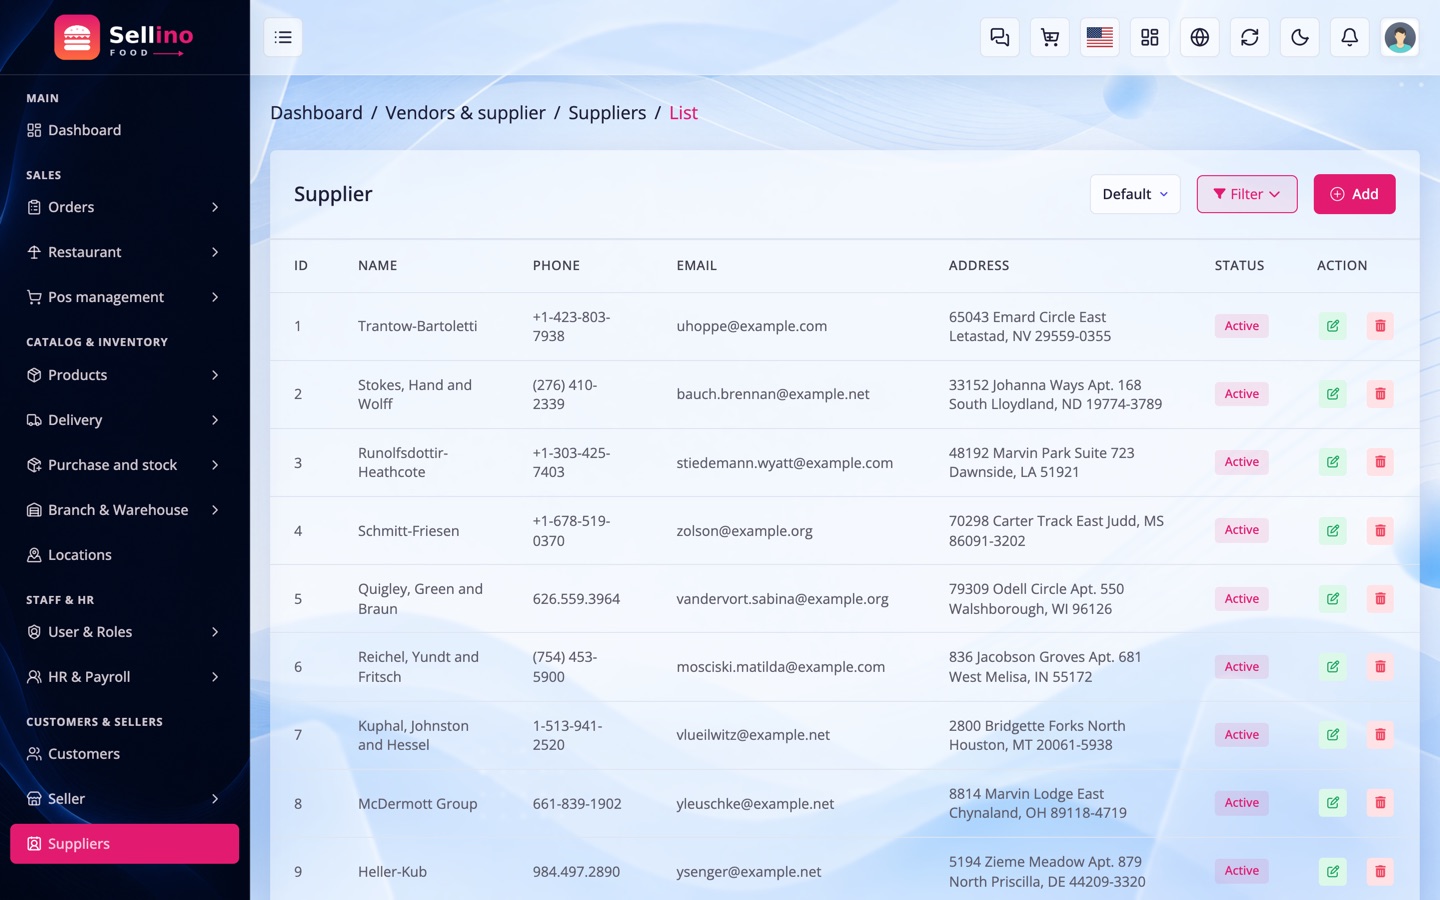Expand the Delivery sidebar menu
The height and width of the screenshot is (900, 1440).
(124, 420)
